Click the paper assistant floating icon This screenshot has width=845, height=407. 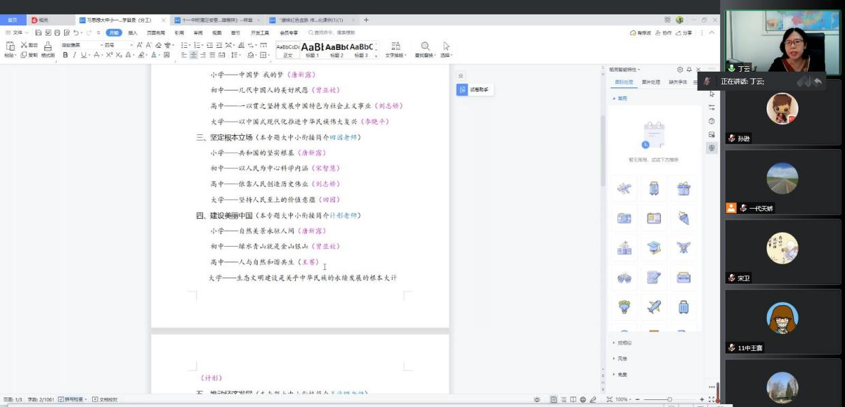pos(462,89)
